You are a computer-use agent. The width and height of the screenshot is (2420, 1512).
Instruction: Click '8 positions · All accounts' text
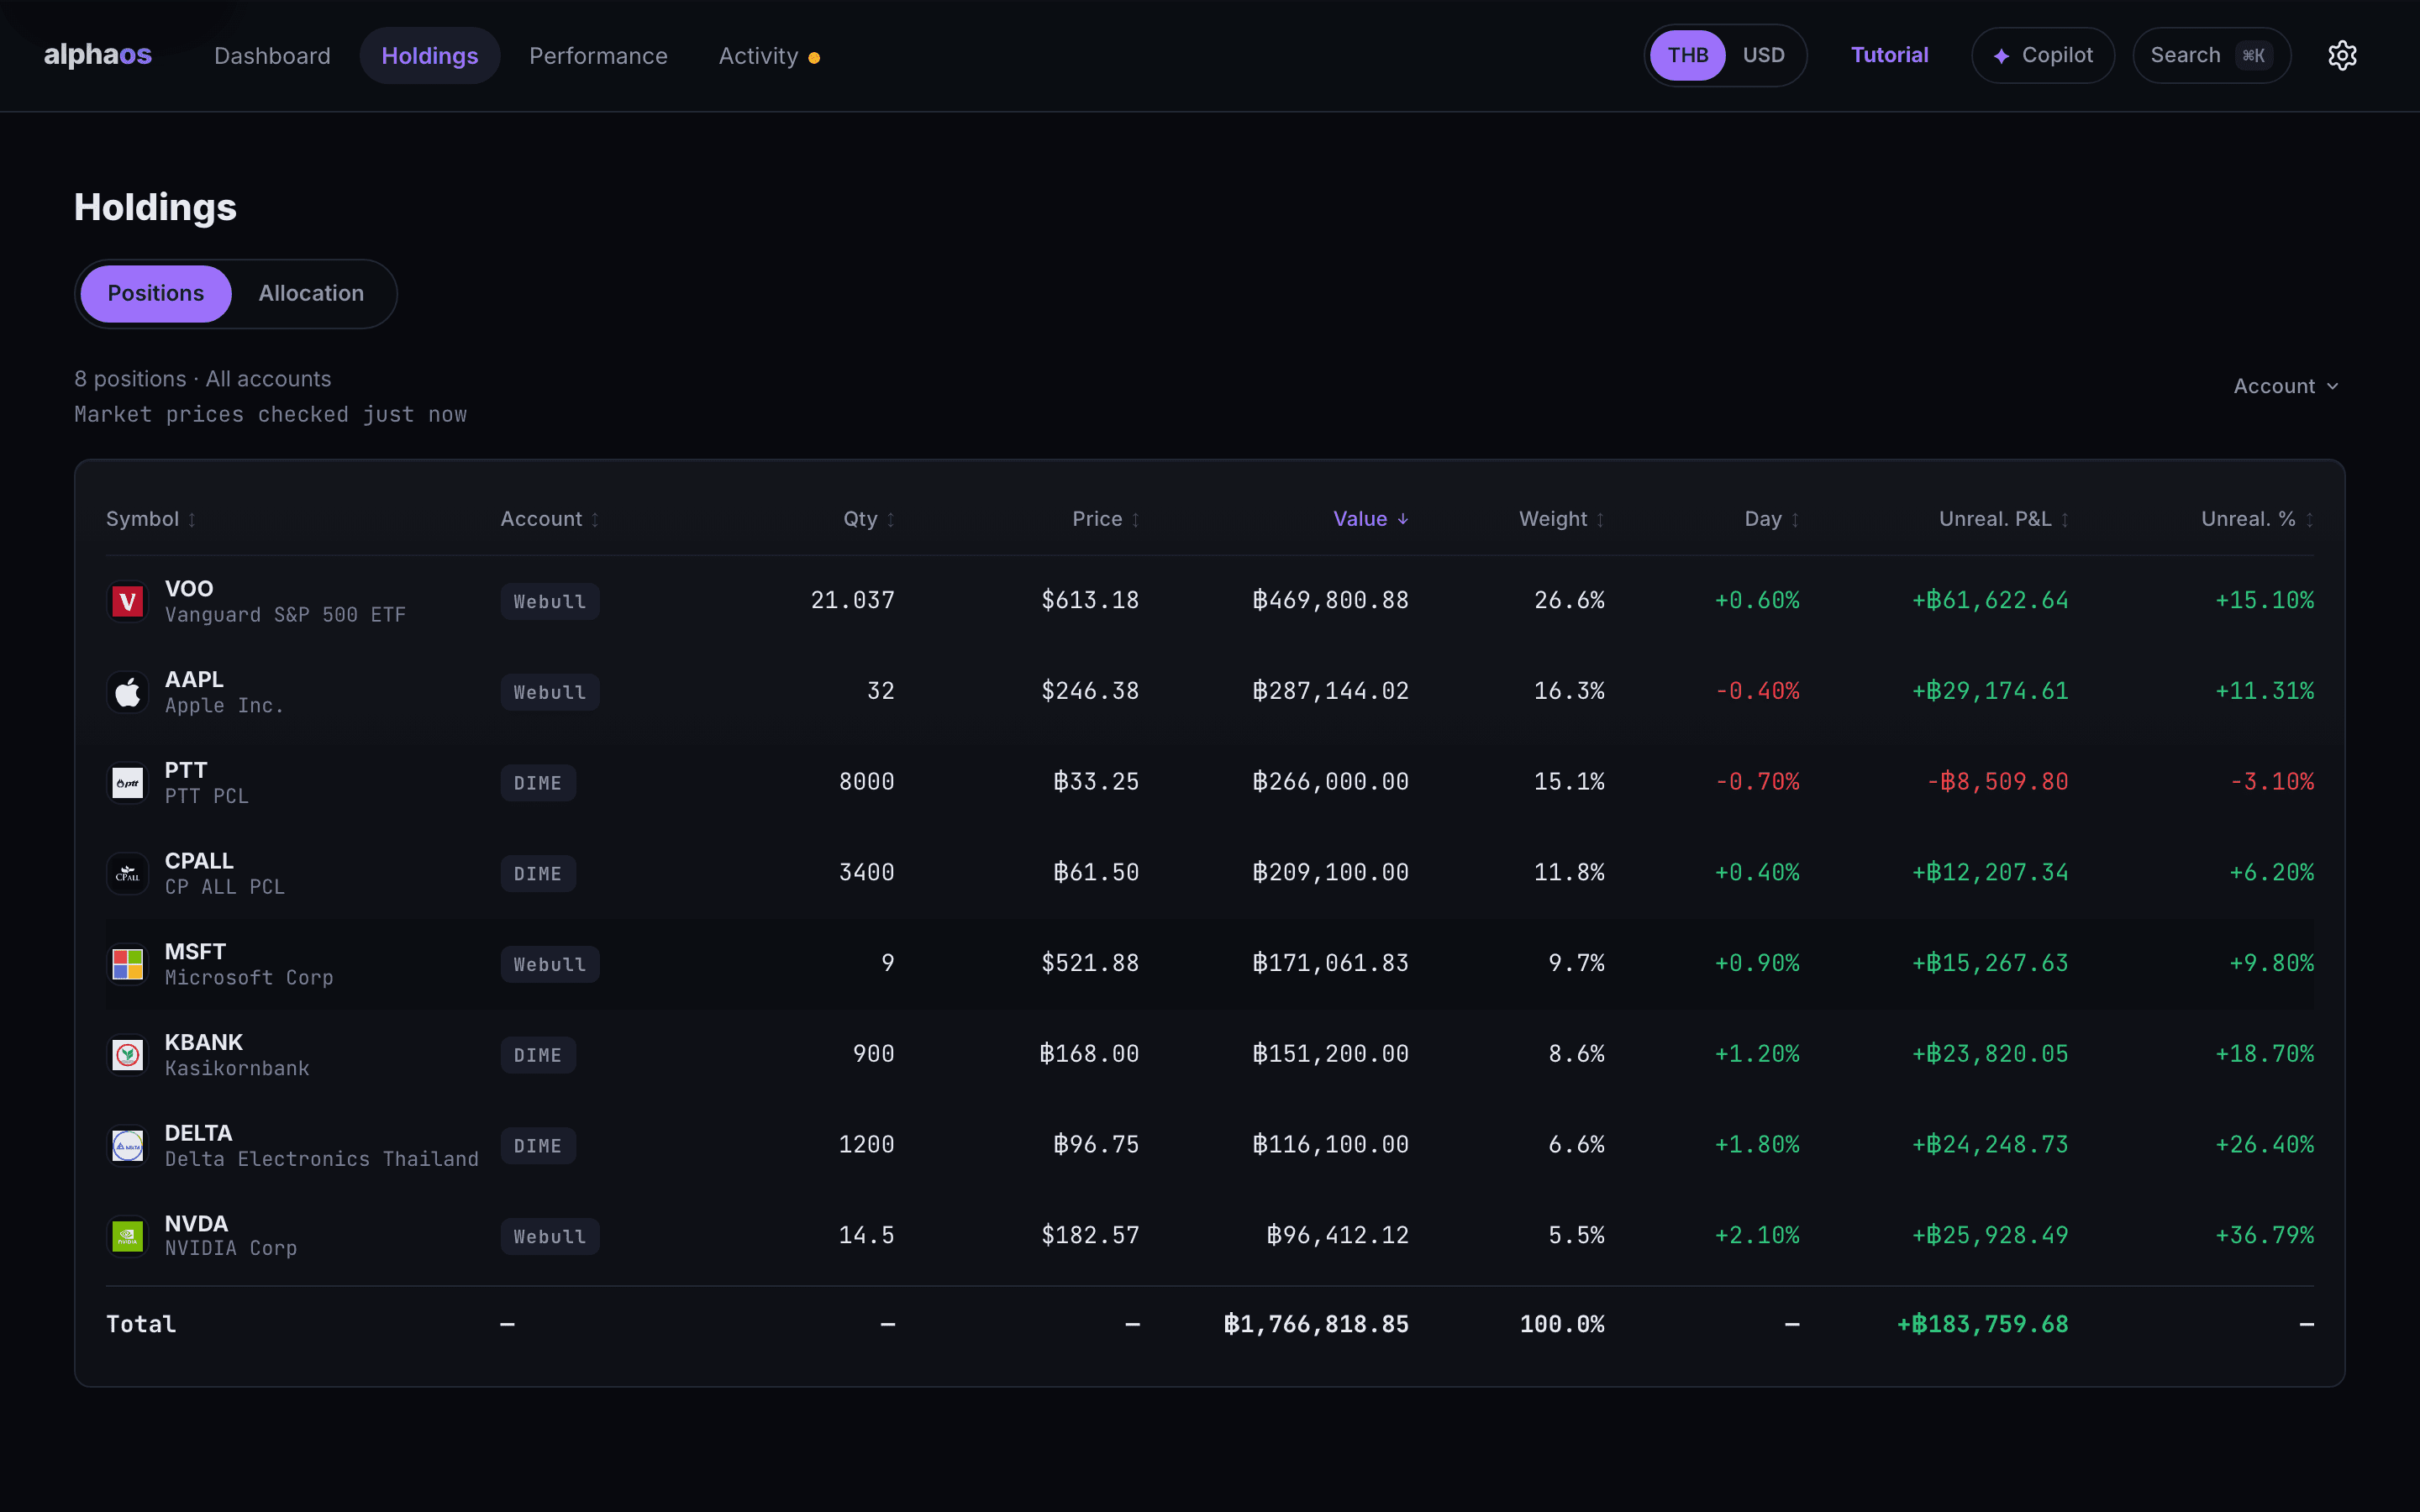pyautogui.click(x=202, y=379)
